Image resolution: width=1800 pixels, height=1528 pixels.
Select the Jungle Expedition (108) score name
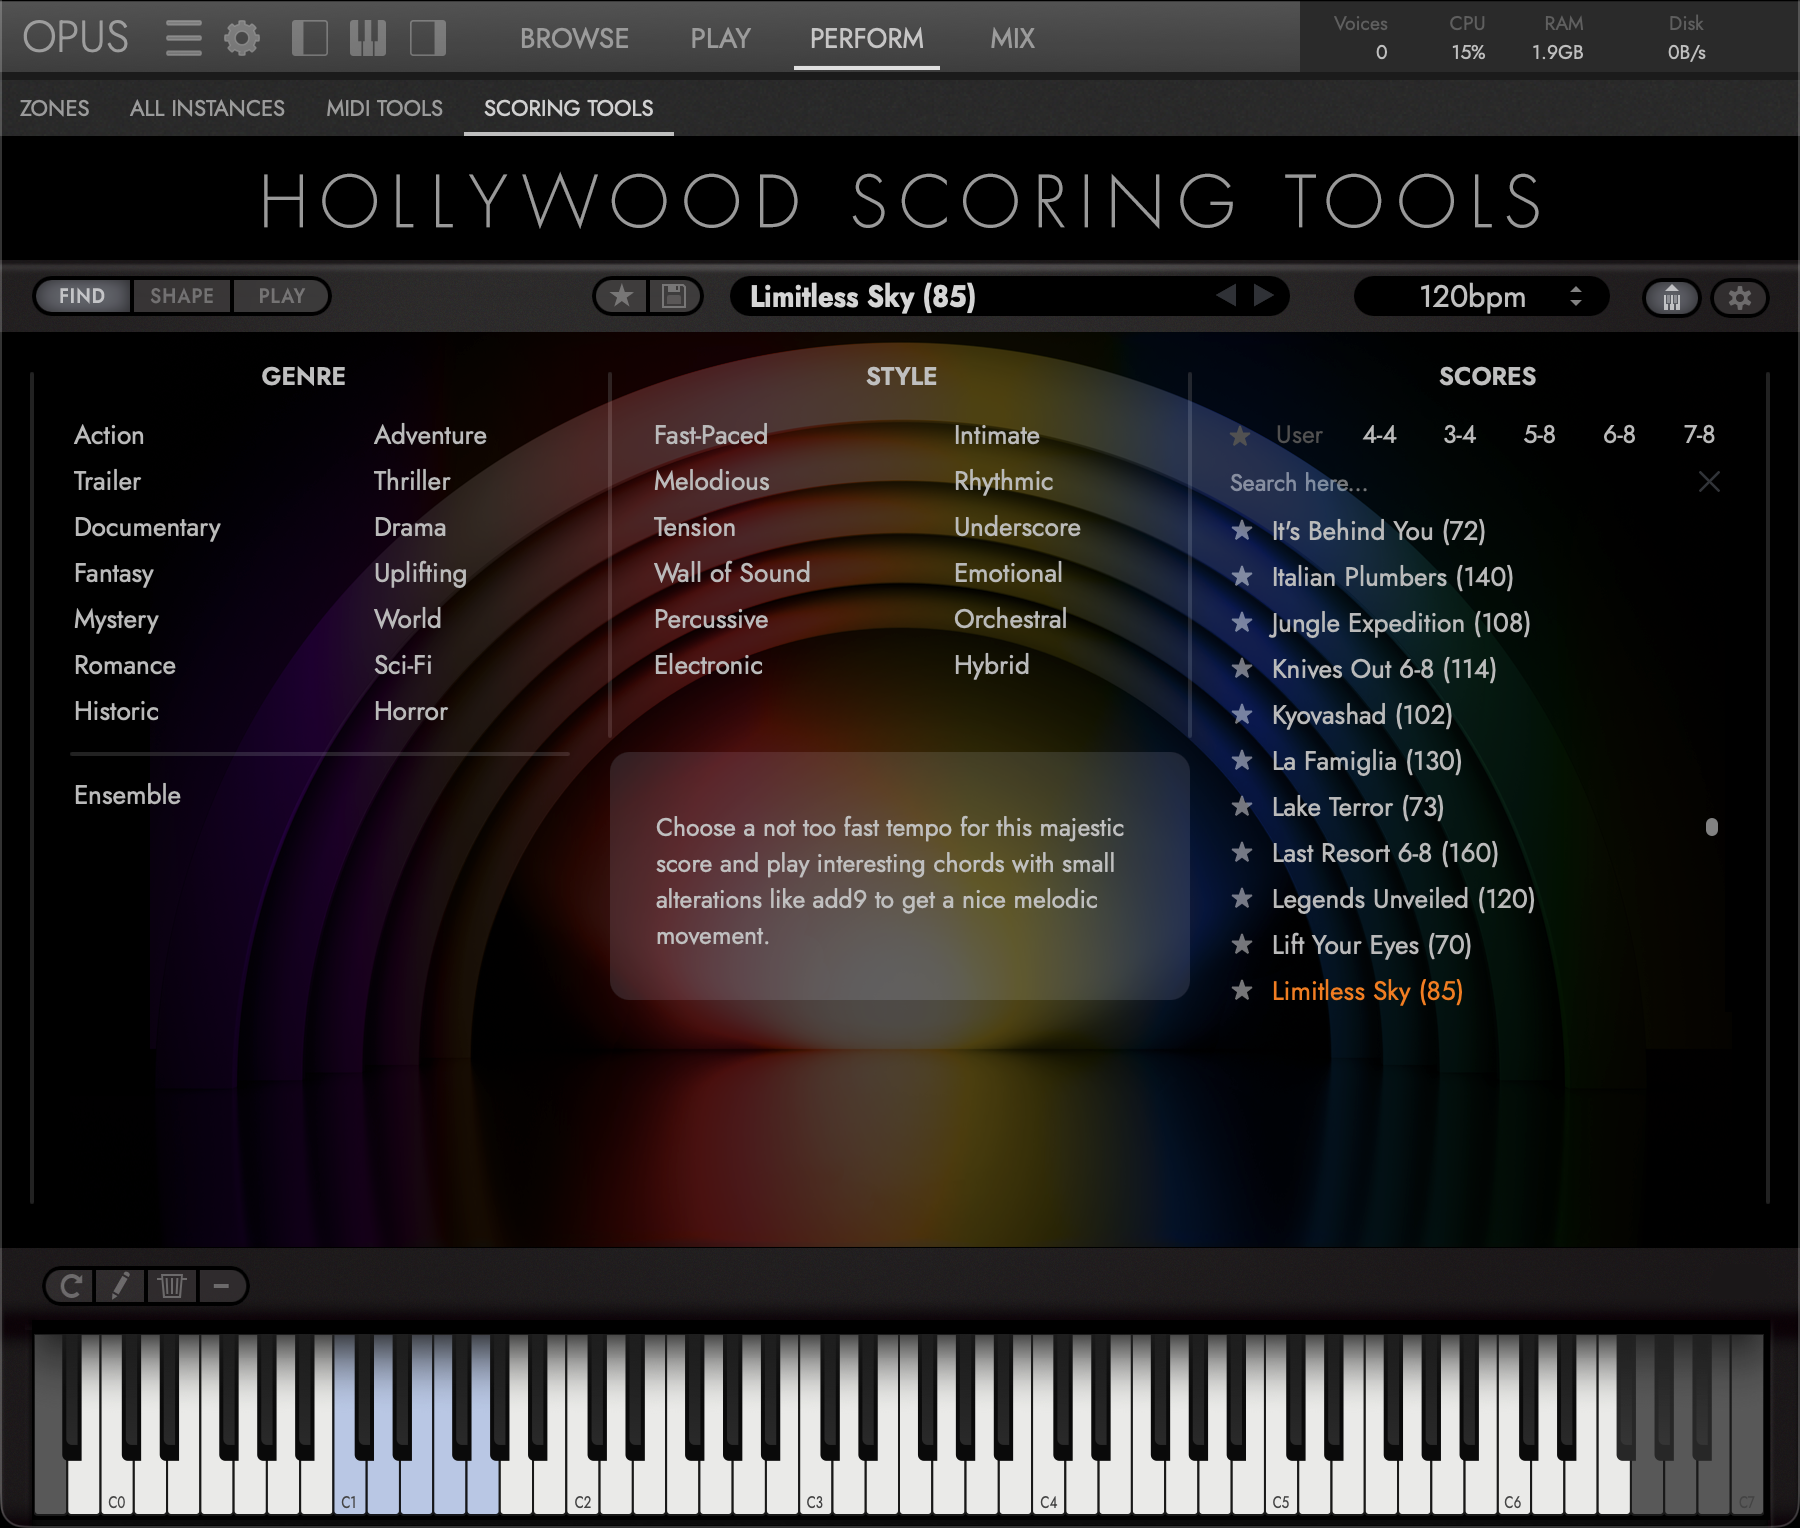click(1401, 623)
